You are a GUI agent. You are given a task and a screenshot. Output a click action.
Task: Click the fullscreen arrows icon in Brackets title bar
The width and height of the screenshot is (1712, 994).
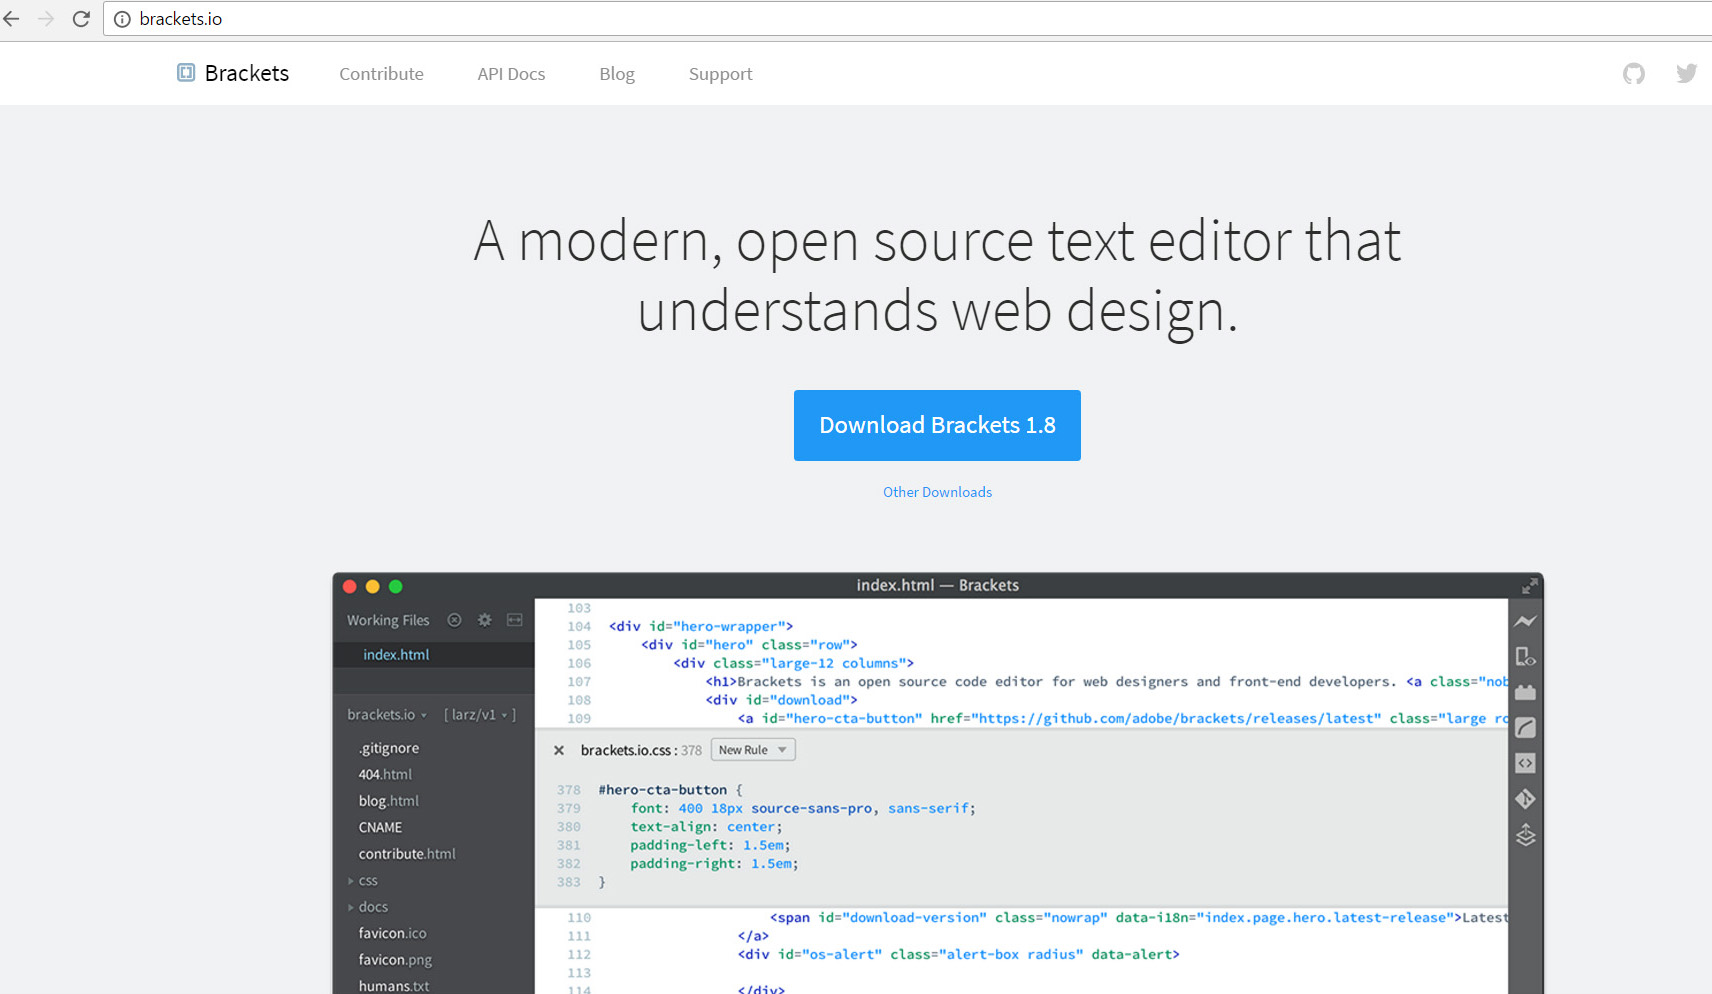(1529, 586)
